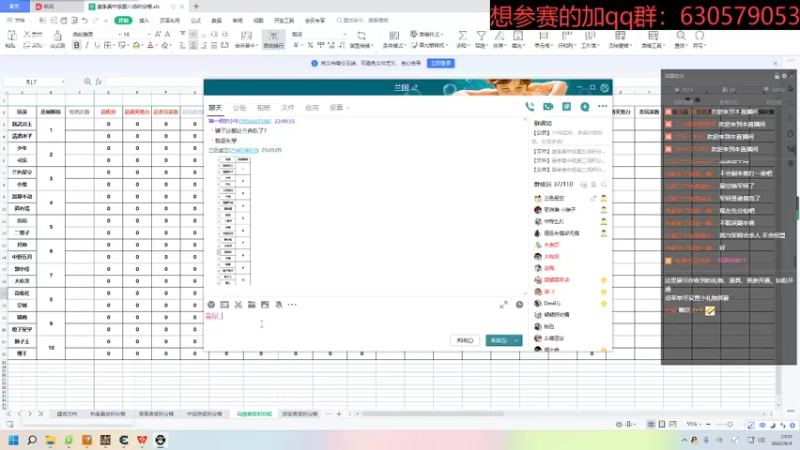This screenshot has width=800, height=450.
Task: Open the send button dropdown arrow in QQ
Action: pos(516,340)
